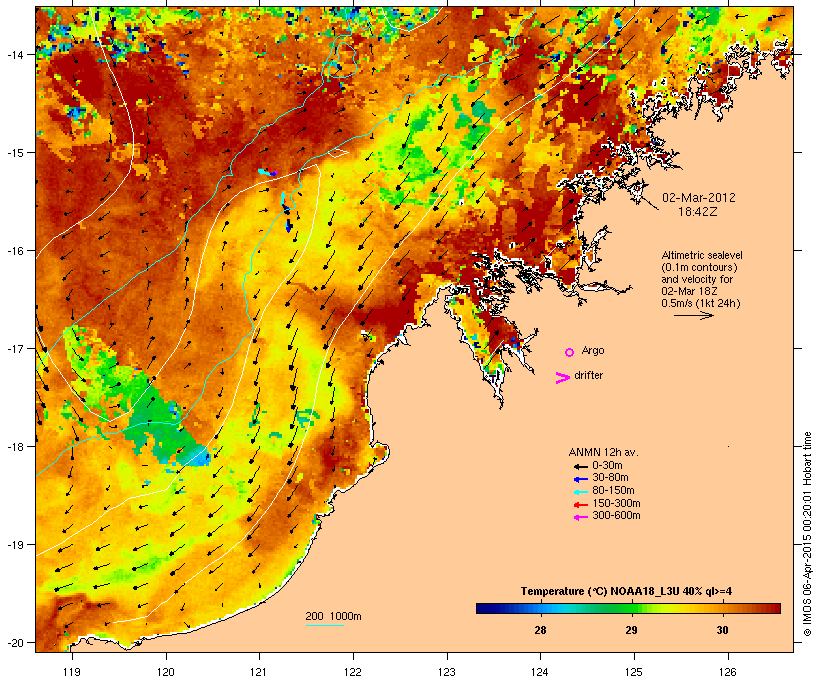Click the longitude axis label 120
Image resolution: width=820 pixels, height=680 pixels.
pos(166,672)
